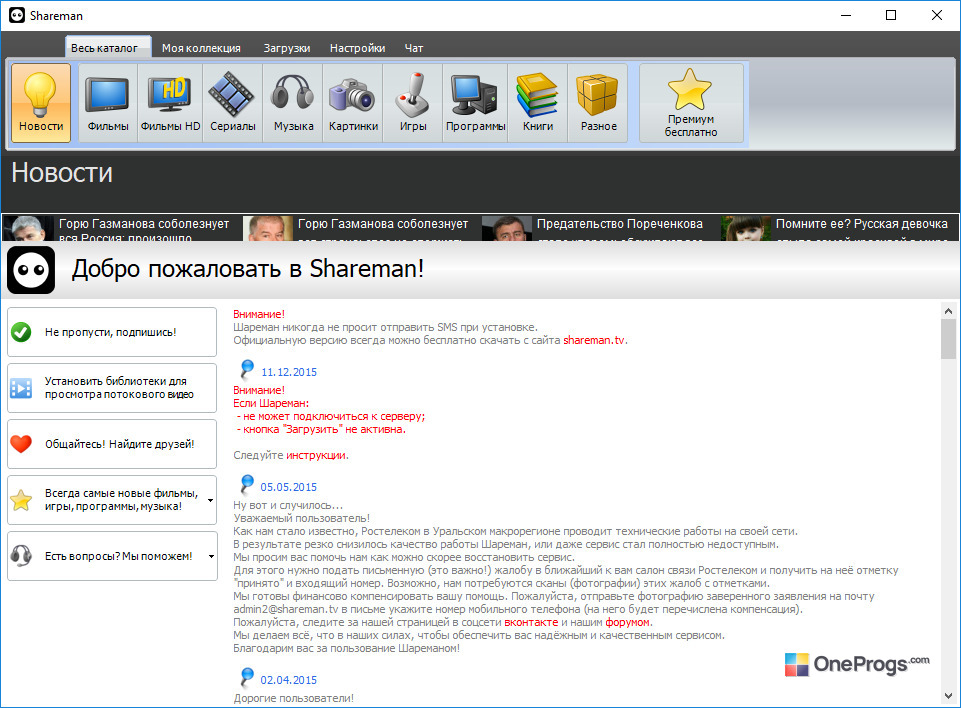Open the Фильмы HD category
The image size is (961, 708).
[x=170, y=103]
